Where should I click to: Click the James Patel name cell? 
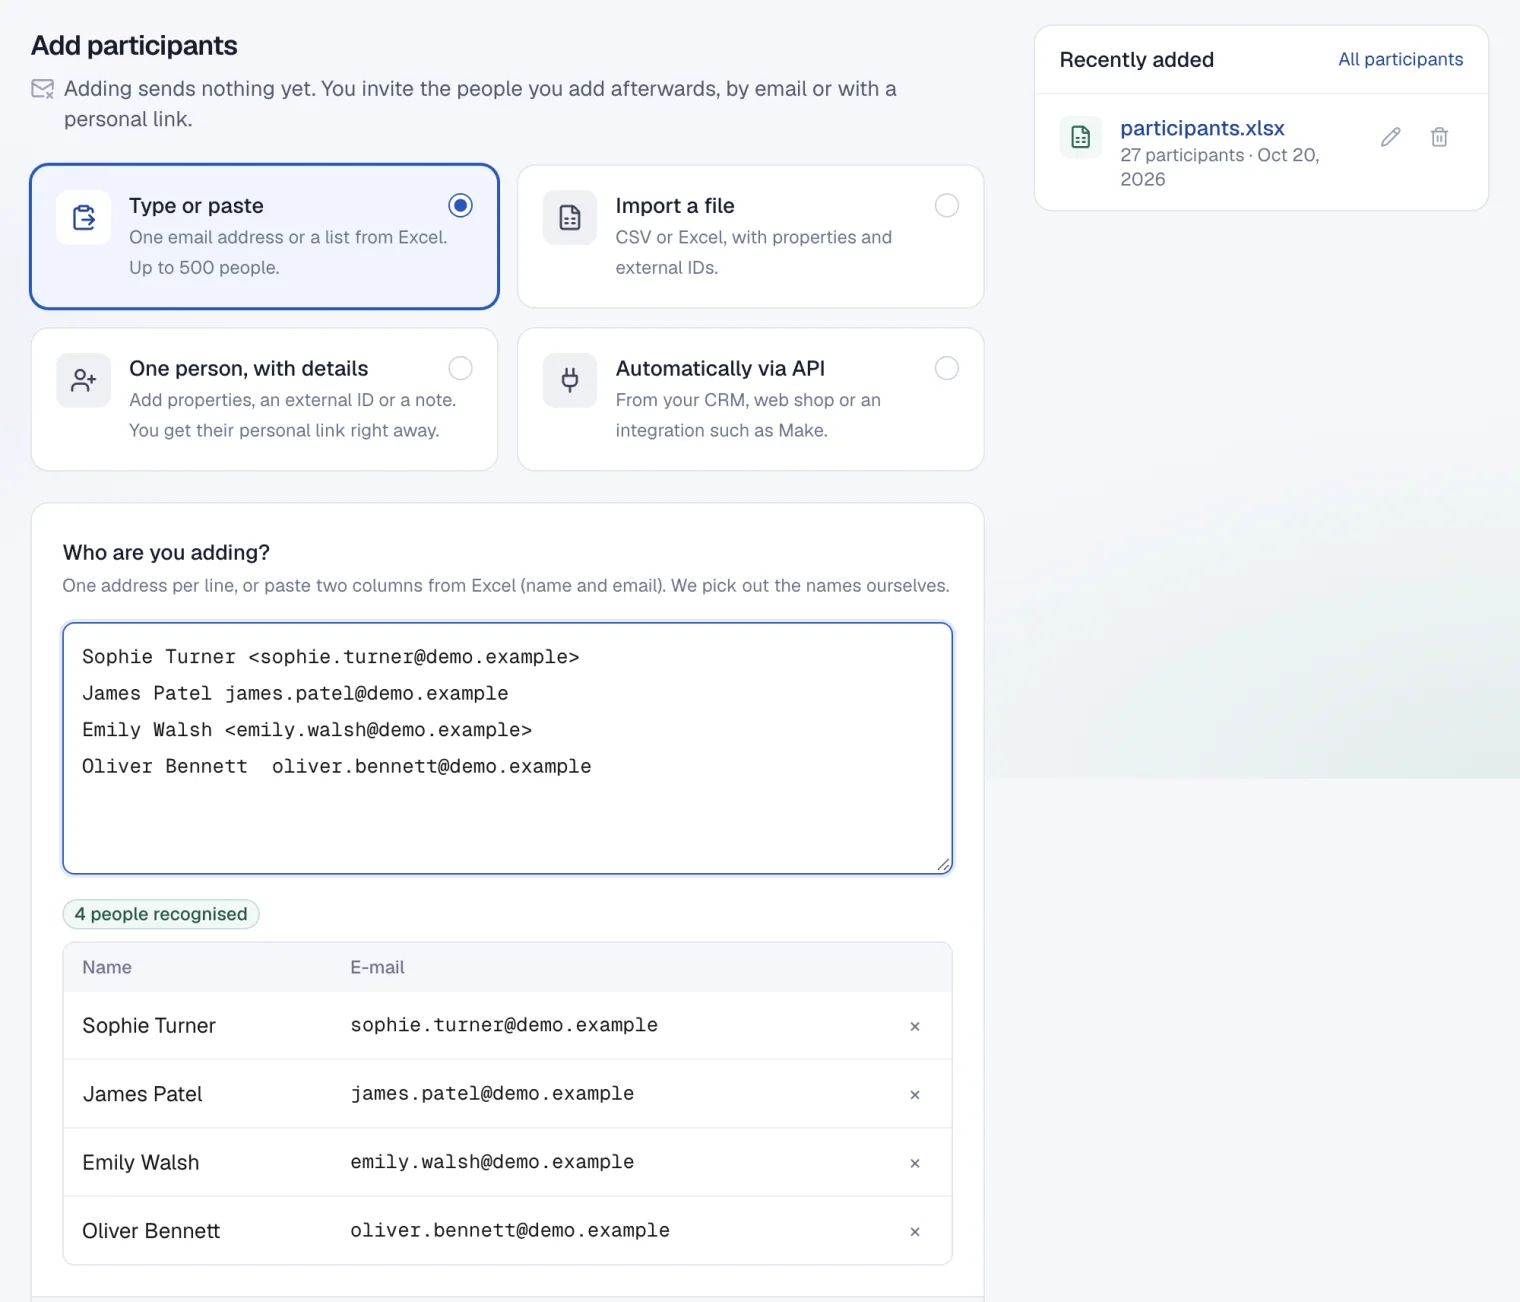(x=142, y=1094)
